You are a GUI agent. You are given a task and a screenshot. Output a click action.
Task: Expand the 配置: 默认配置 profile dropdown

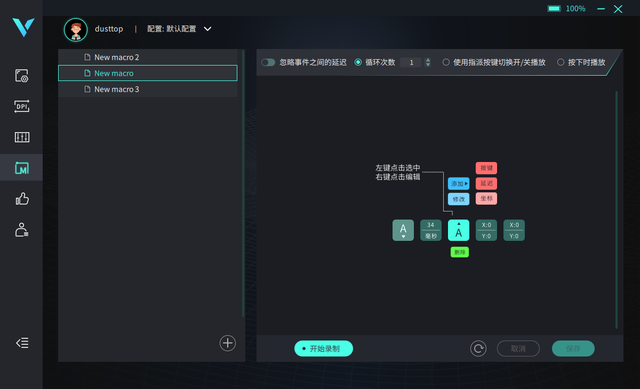click(x=207, y=29)
